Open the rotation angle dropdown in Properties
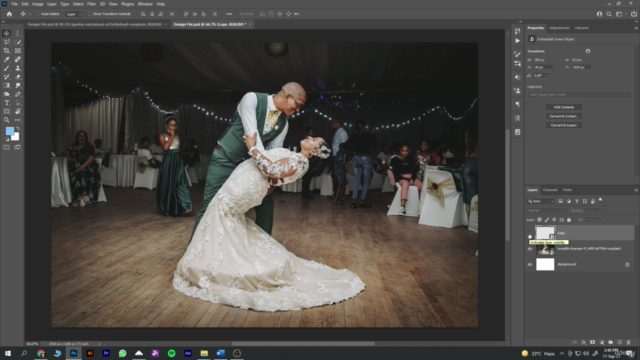 point(548,76)
